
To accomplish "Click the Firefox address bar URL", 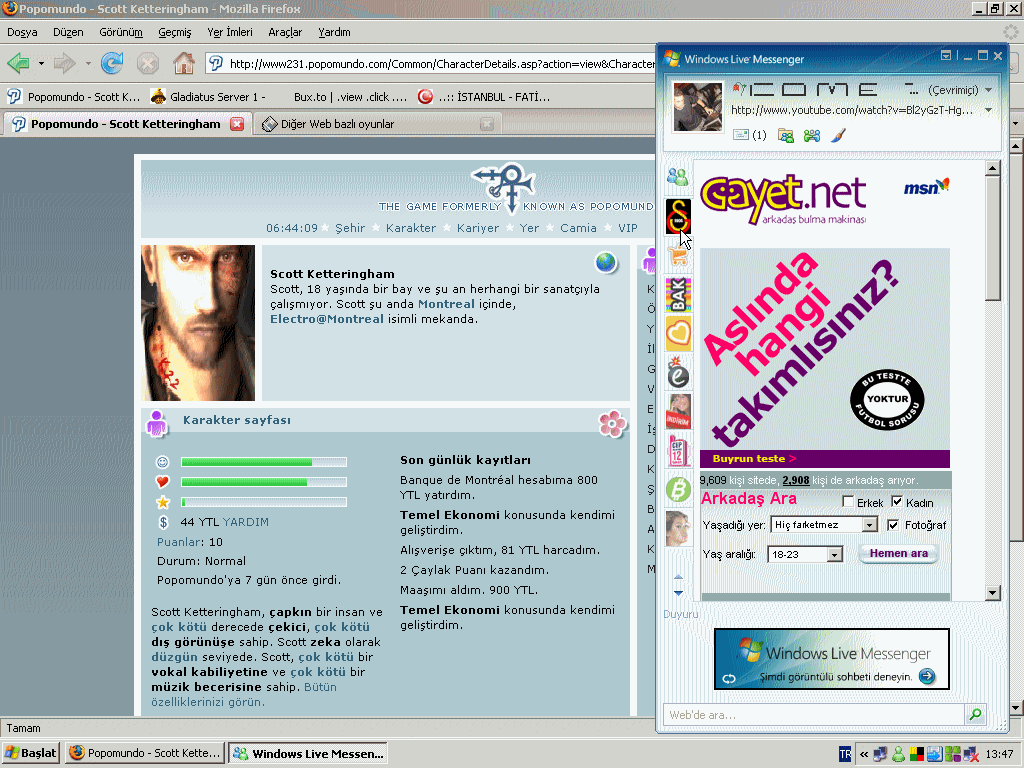I will point(441,63).
